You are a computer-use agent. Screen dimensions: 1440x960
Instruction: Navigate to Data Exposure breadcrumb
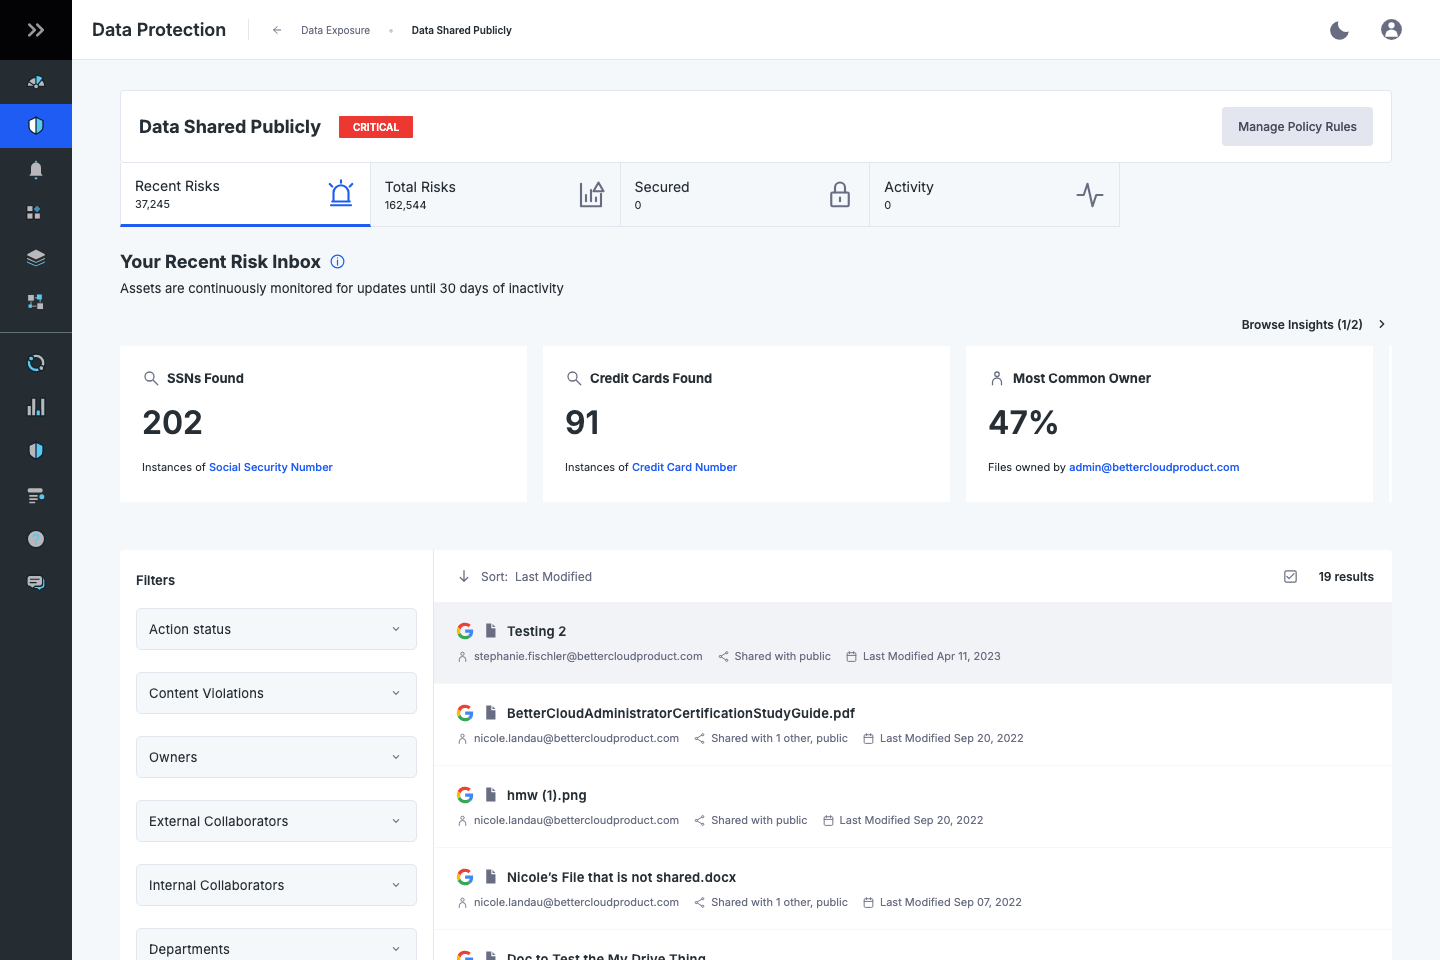click(x=335, y=31)
